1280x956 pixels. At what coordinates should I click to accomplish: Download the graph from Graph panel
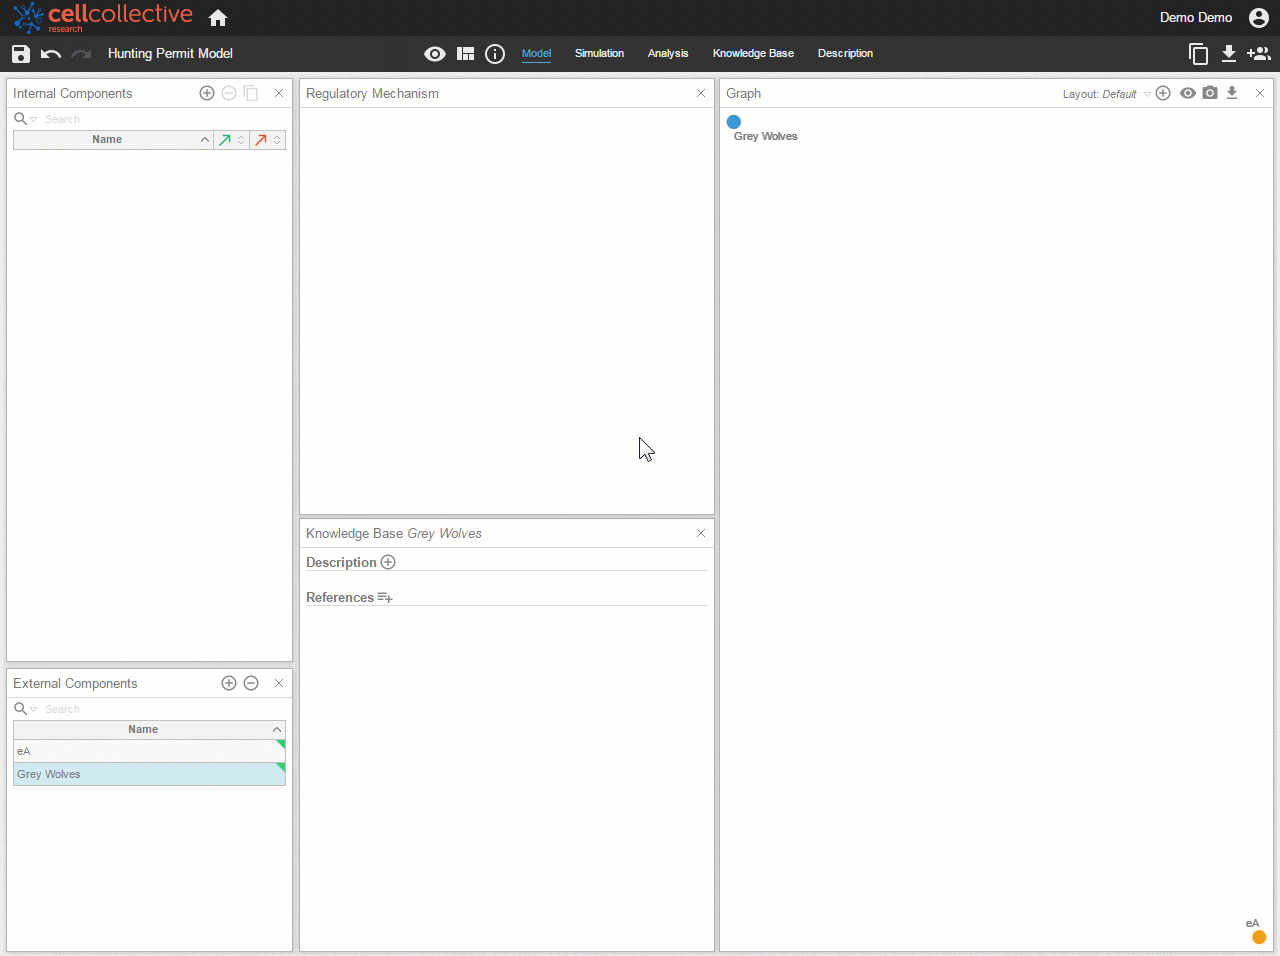[x=1232, y=93]
